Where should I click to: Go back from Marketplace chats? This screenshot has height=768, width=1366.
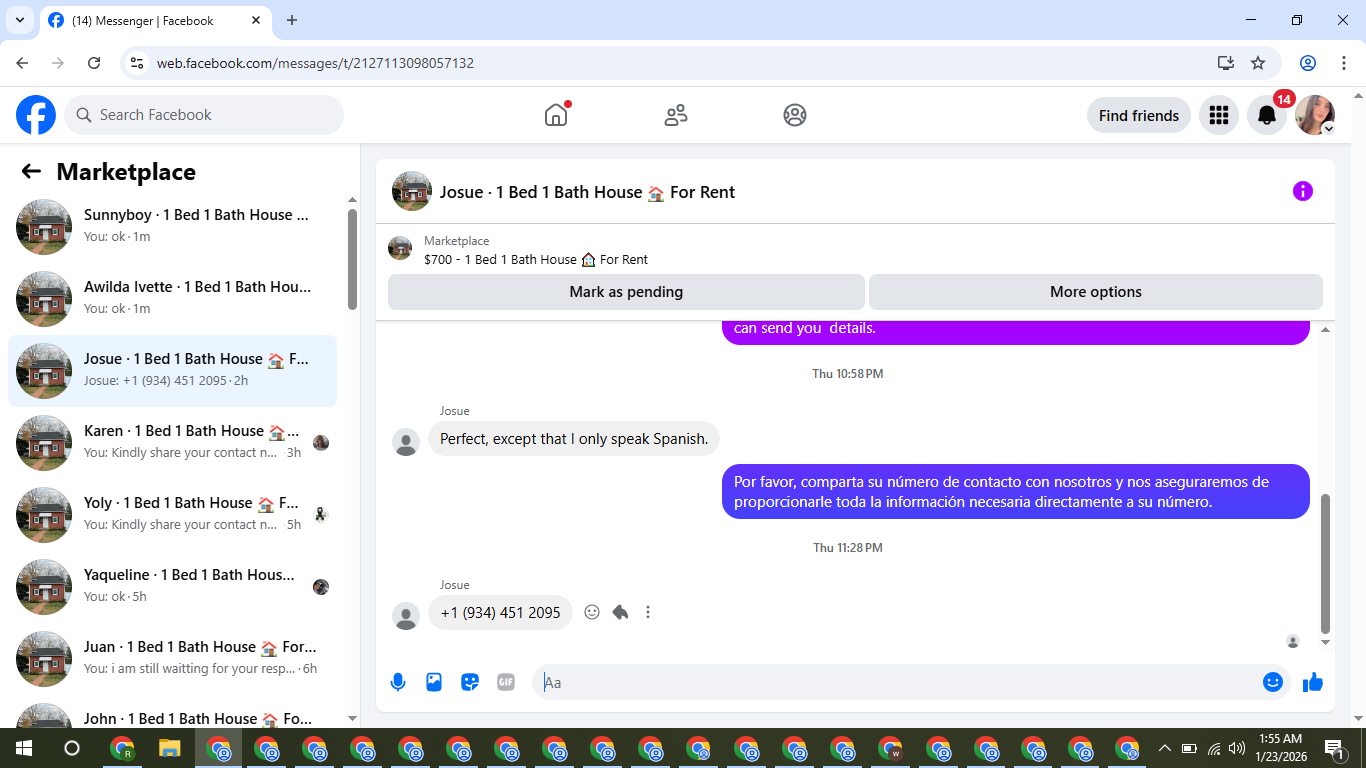(31, 172)
